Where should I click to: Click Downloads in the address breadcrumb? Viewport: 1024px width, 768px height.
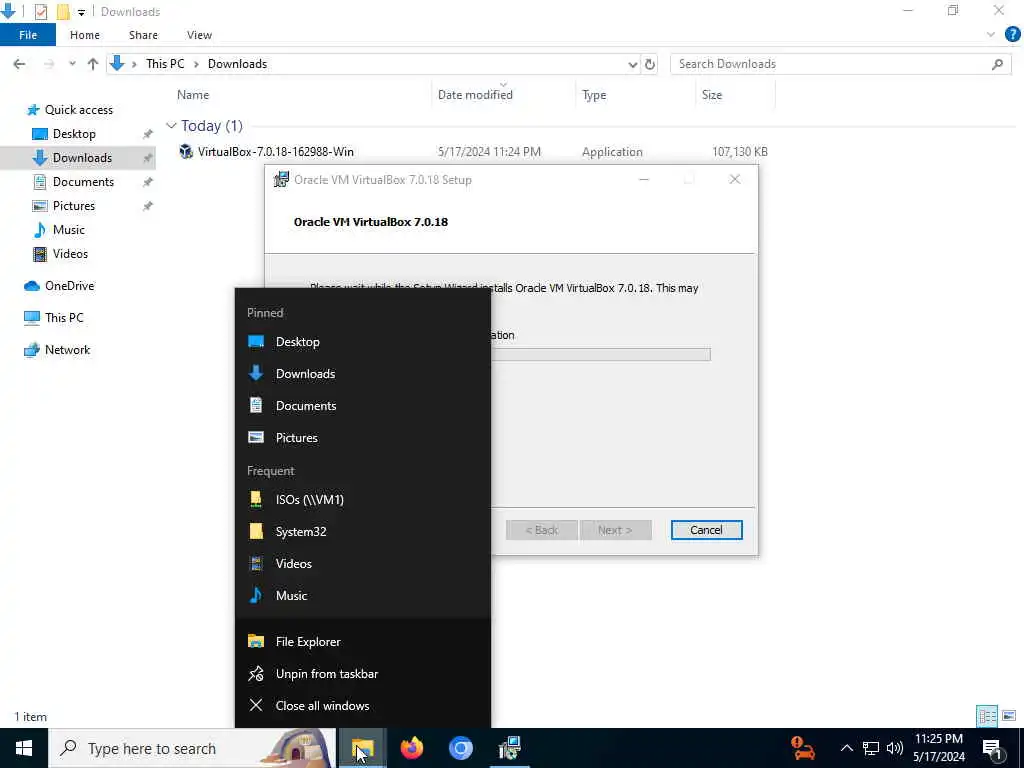tap(237, 64)
